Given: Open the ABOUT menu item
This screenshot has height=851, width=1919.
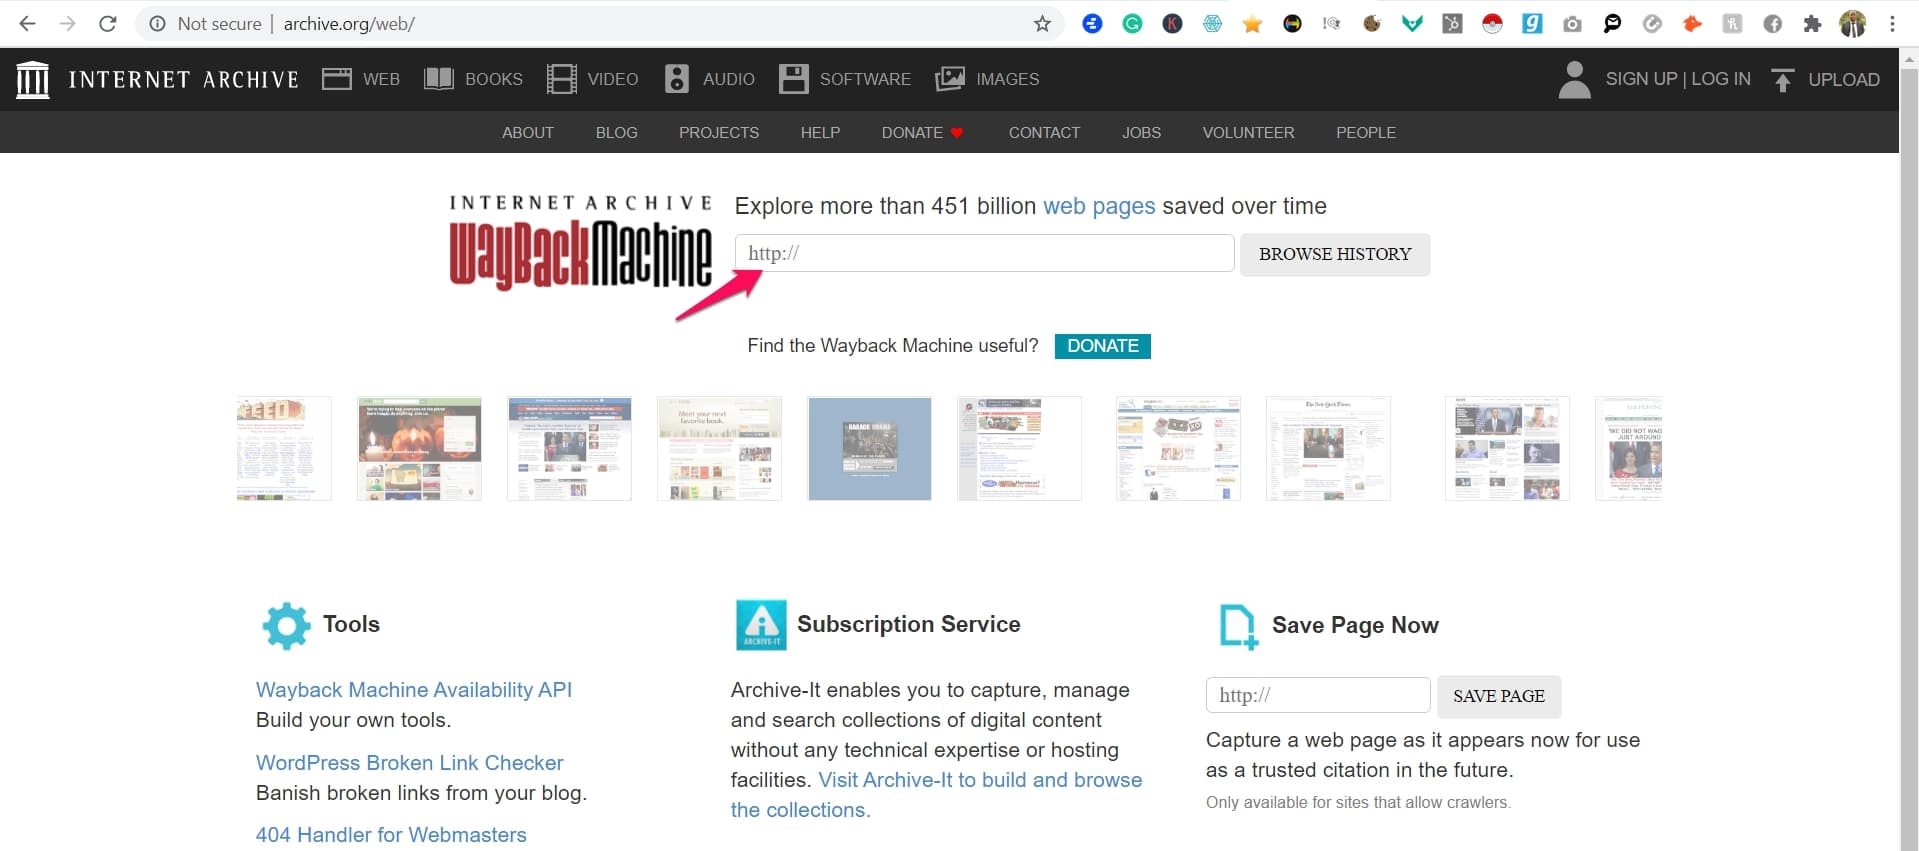Looking at the screenshot, I should click(x=527, y=133).
